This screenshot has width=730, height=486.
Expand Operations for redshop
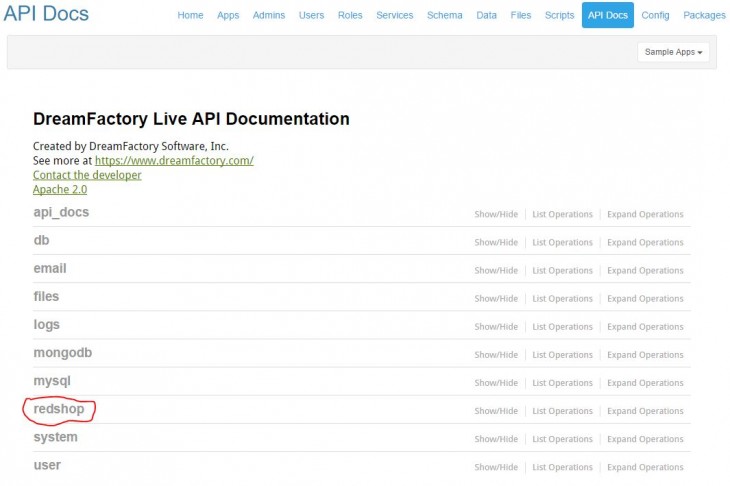645,411
